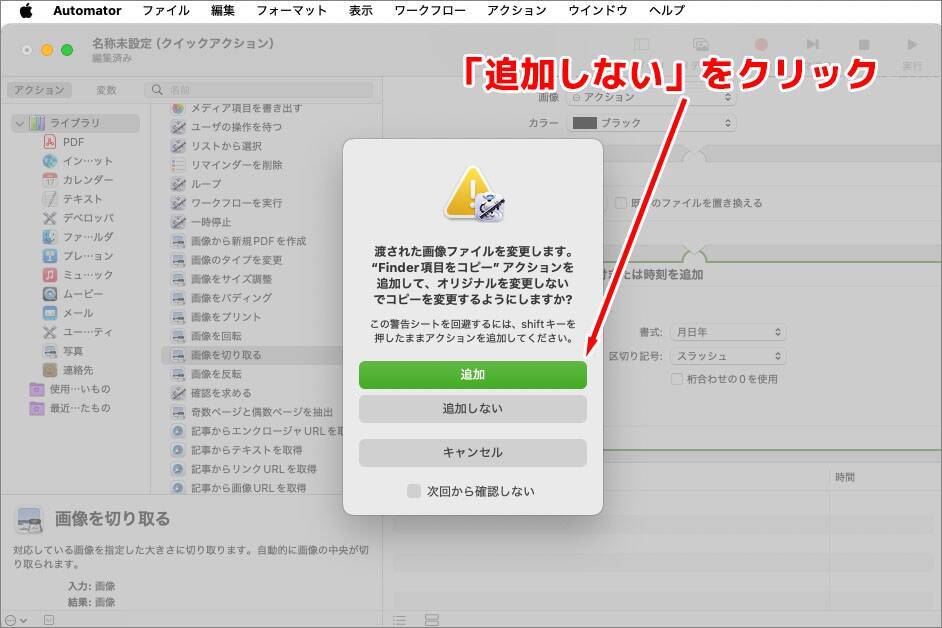This screenshot has height=628, width=942.
Task: Select 画像から新規PDFを作成 action
Action: pyautogui.click(x=248, y=241)
